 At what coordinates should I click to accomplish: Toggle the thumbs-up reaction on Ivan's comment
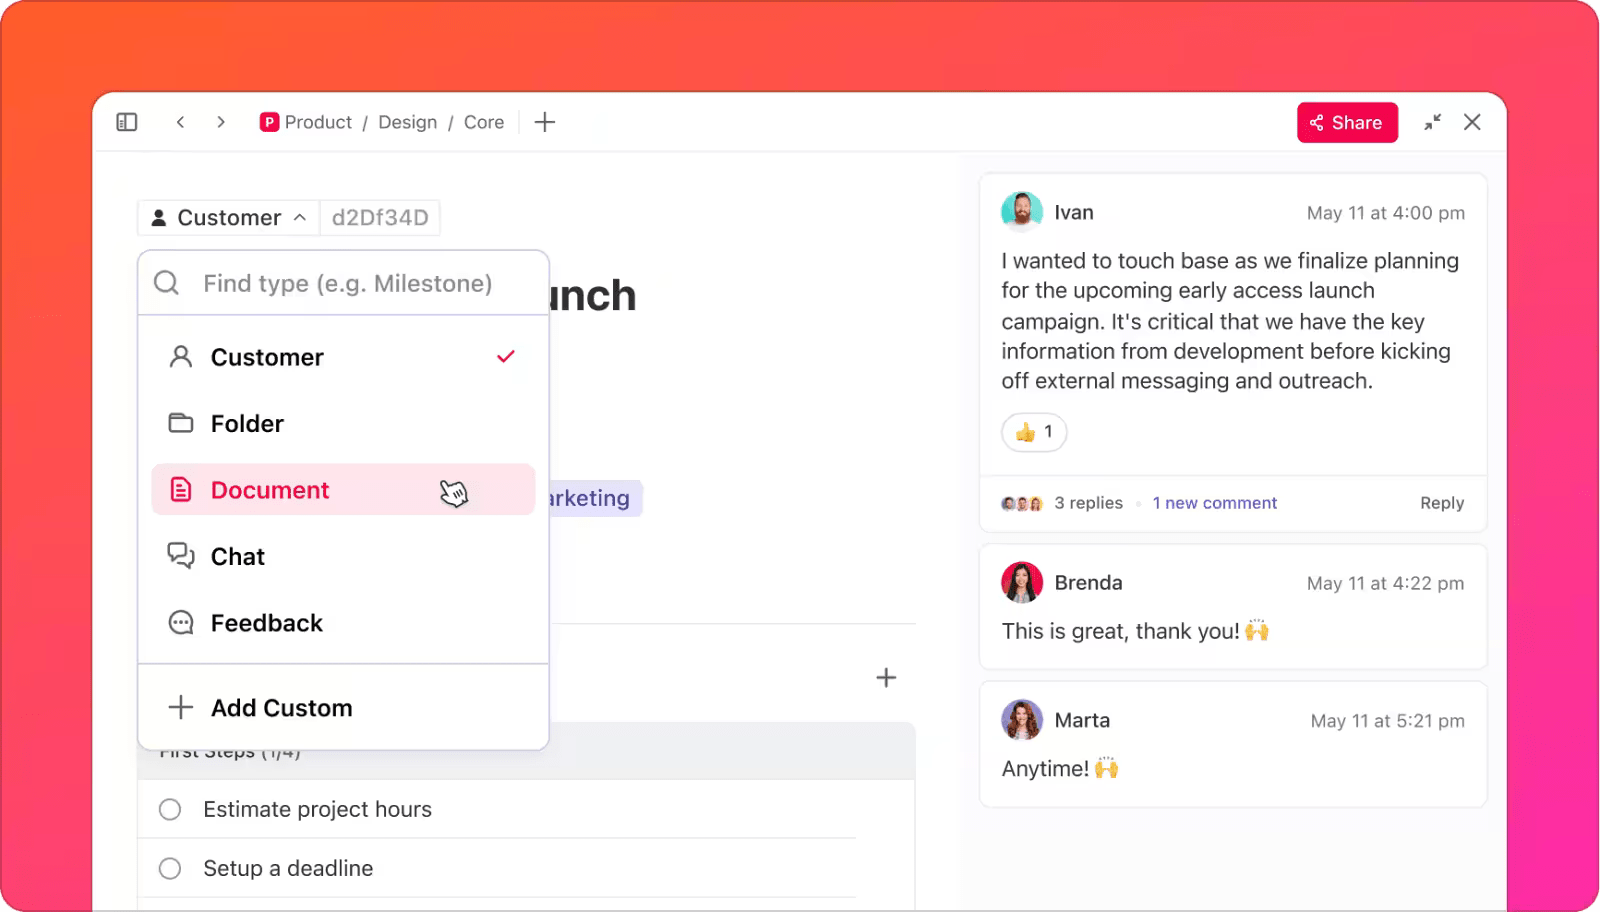pyautogui.click(x=1033, y=432)
